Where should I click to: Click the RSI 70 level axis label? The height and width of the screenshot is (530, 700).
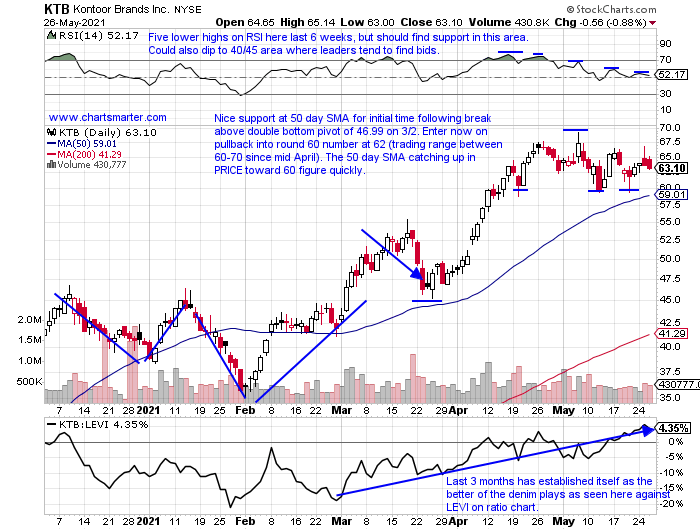[x=665, y=59]
